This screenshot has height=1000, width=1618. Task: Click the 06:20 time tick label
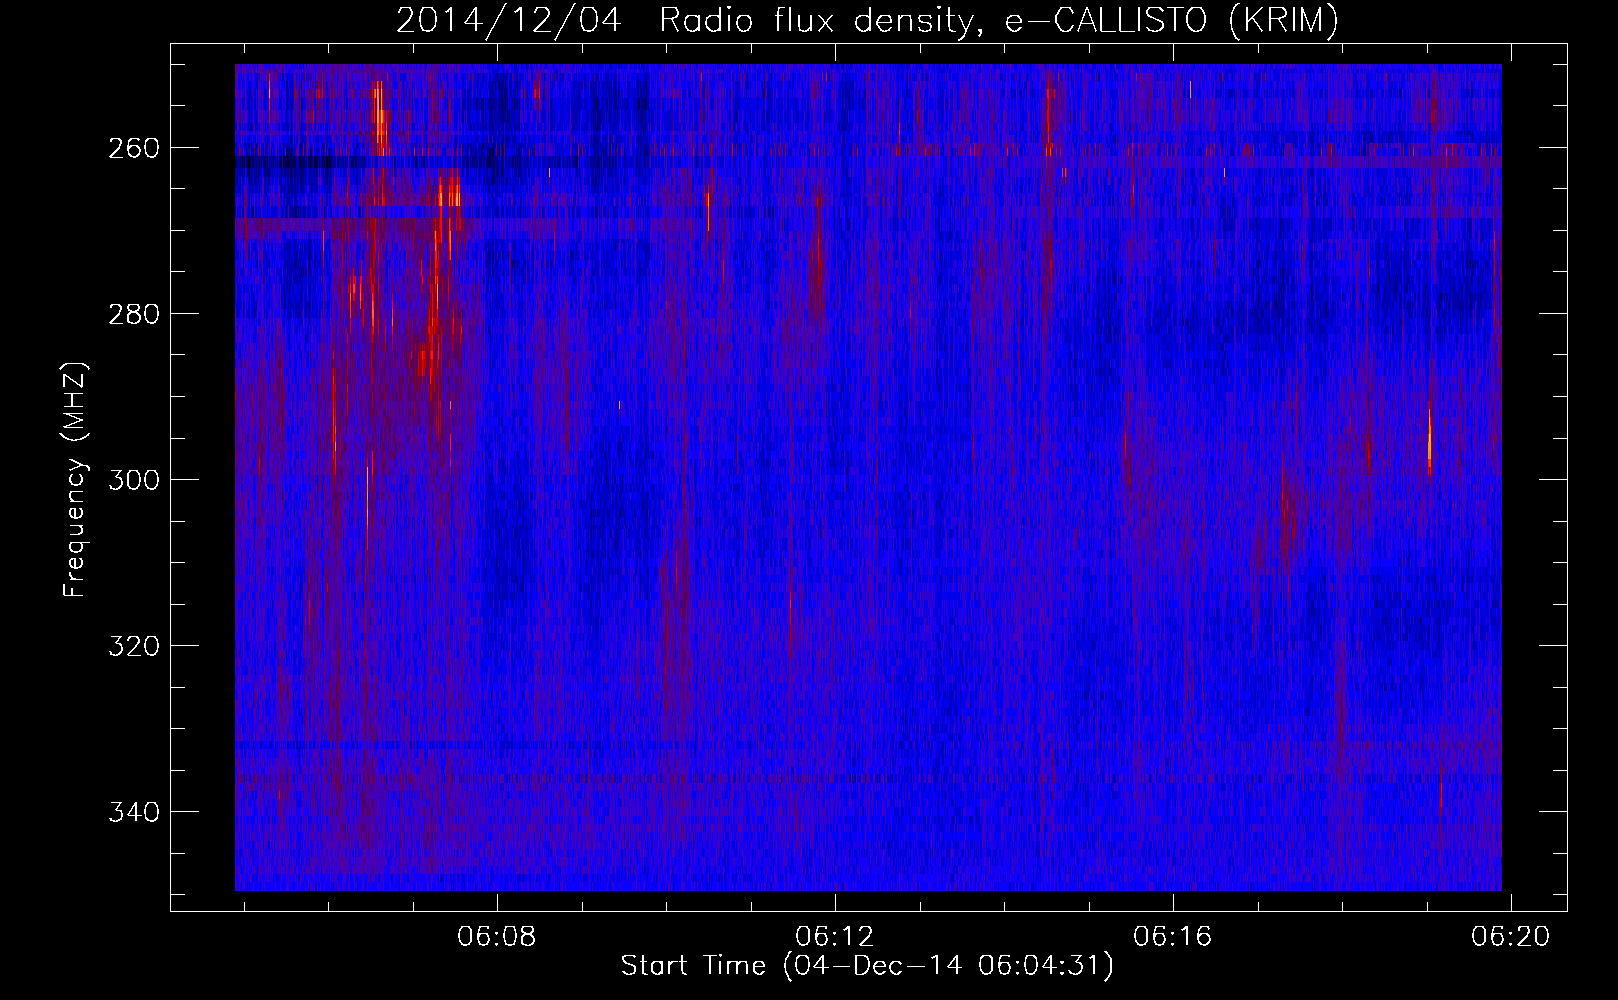click(x=1510, y=937)
